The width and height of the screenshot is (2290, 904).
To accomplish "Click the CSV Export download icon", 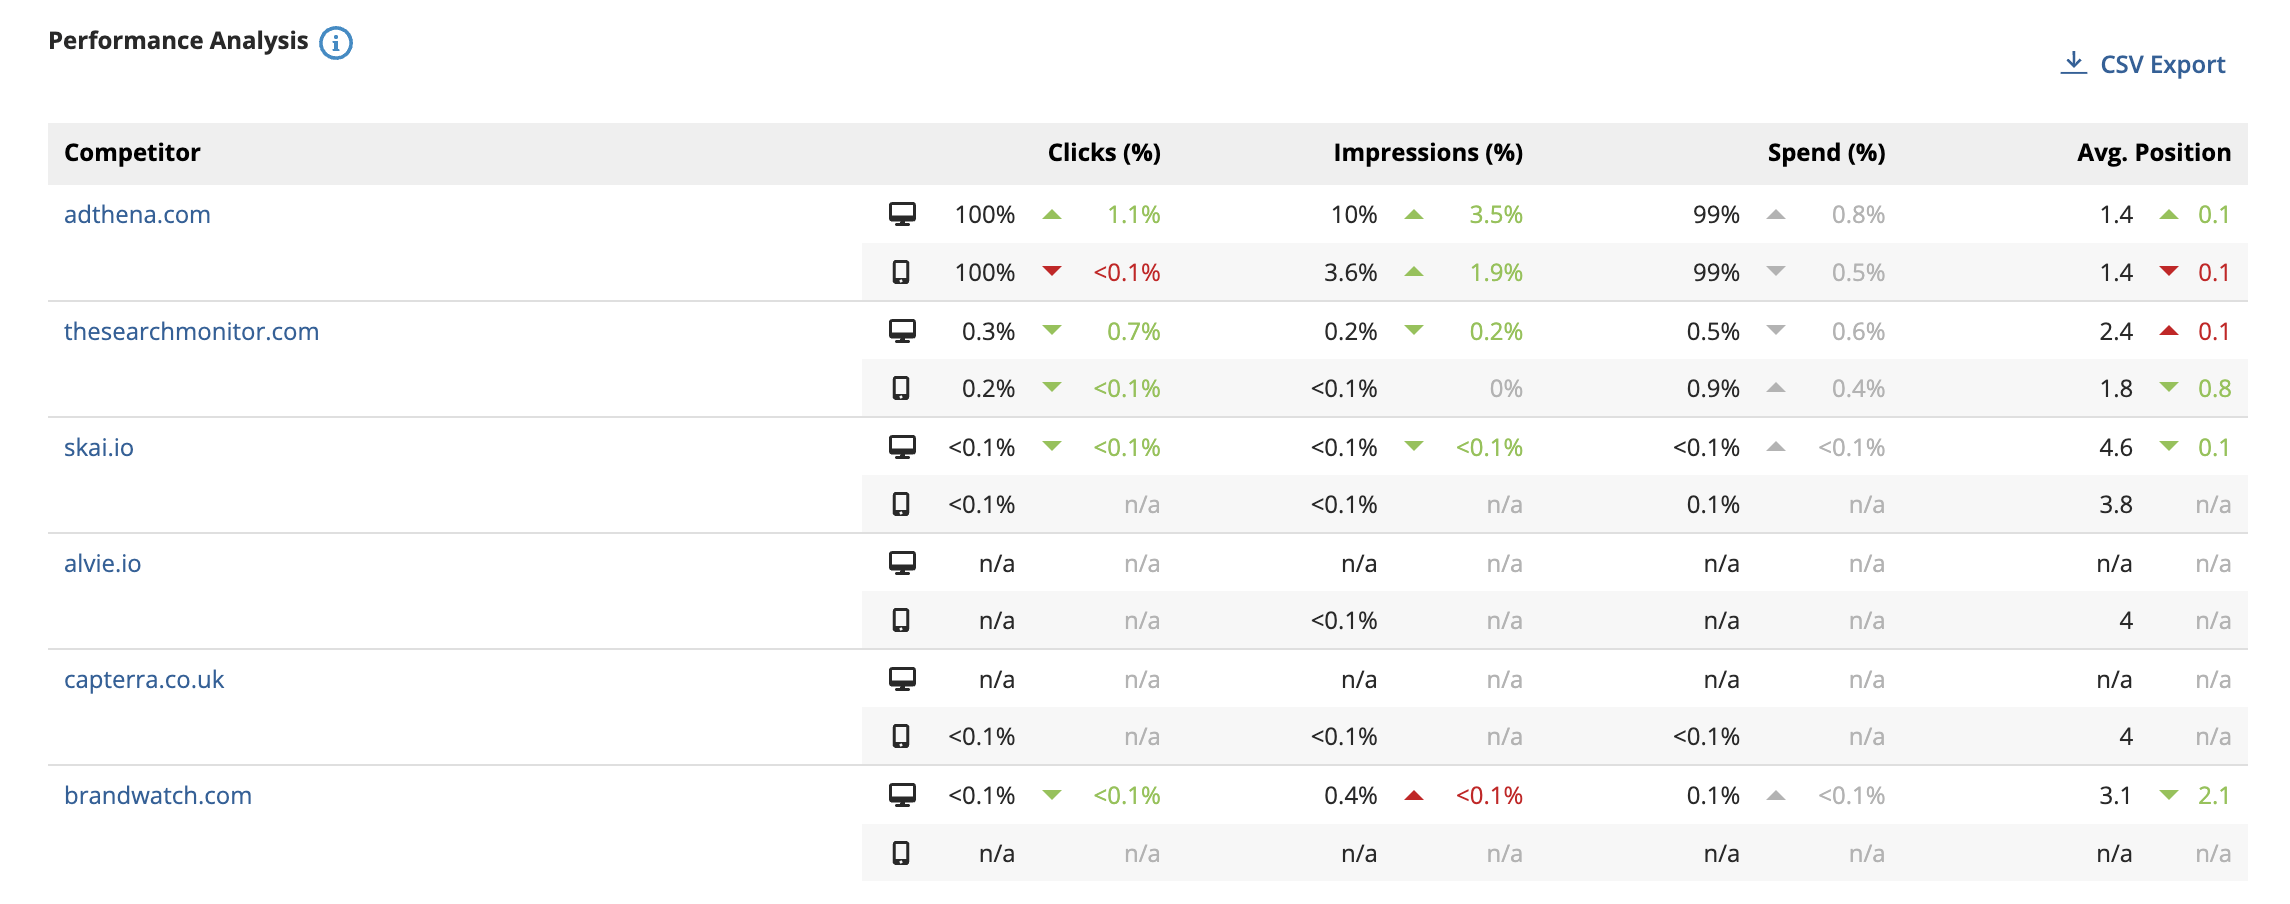I will [2074, 63].
